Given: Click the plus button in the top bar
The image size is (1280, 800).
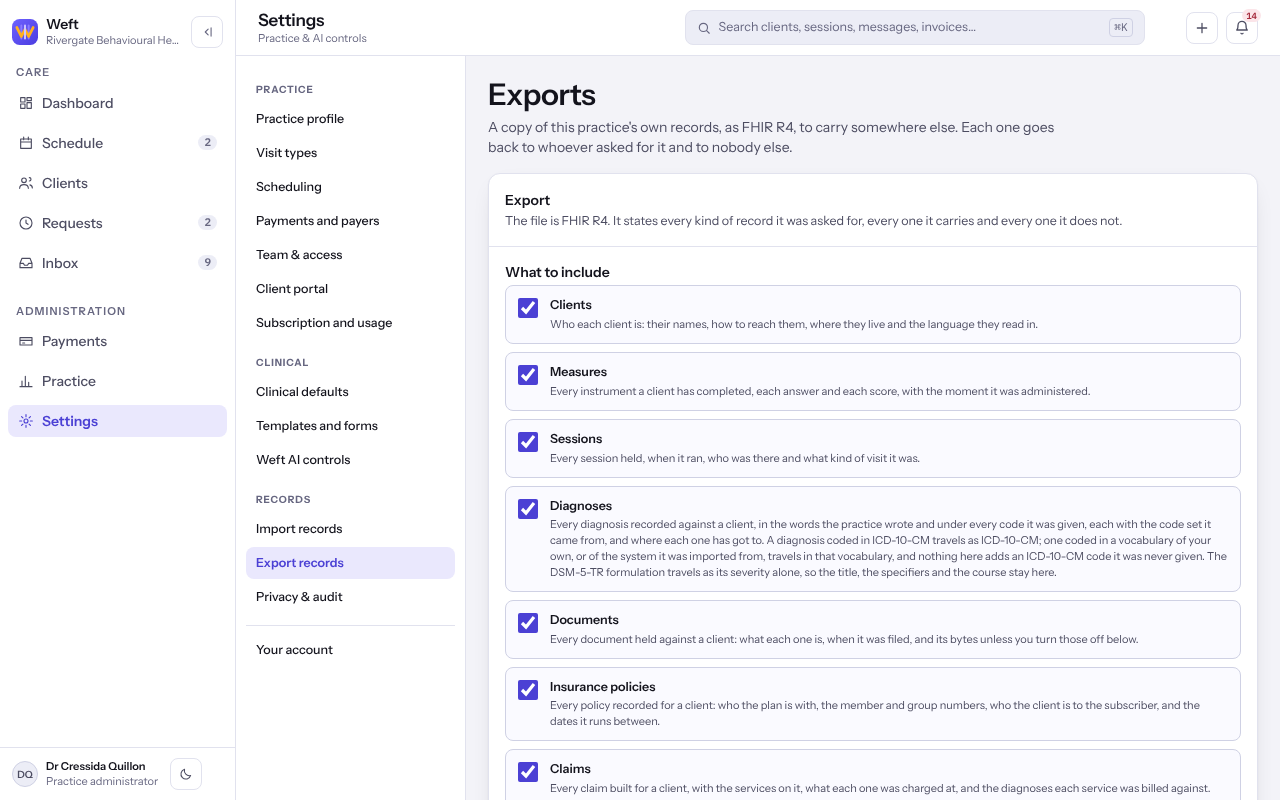Looking at the screenshot, I should [x=1202, y=28].
